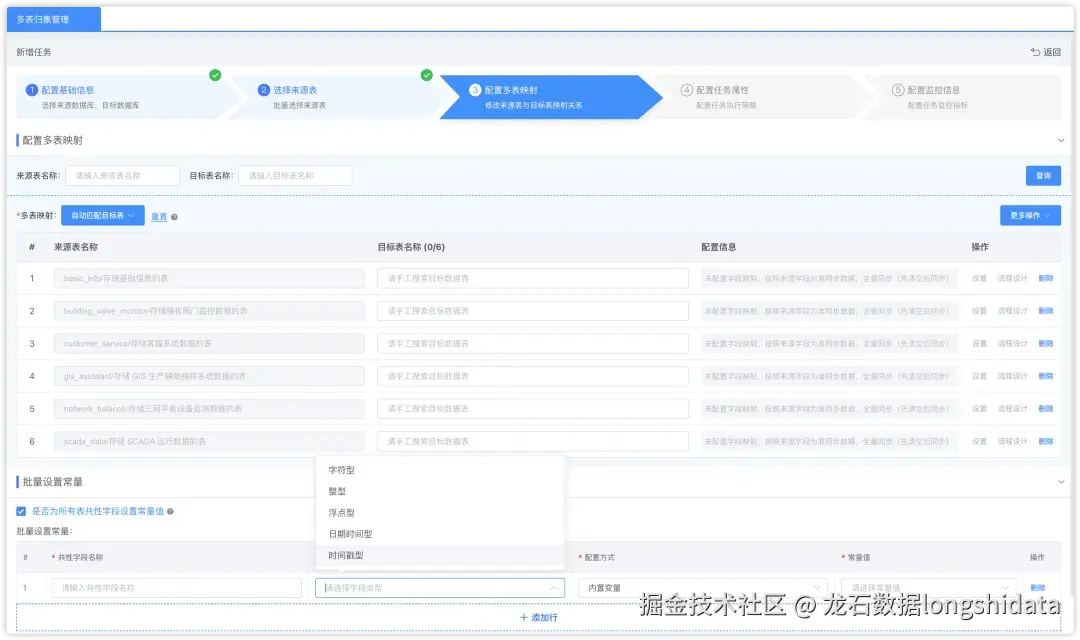Click 删除 for the basic_info row
The width and height of the screenshot is (1080, 640).
pyautogui.click(x=1046, y=278)
